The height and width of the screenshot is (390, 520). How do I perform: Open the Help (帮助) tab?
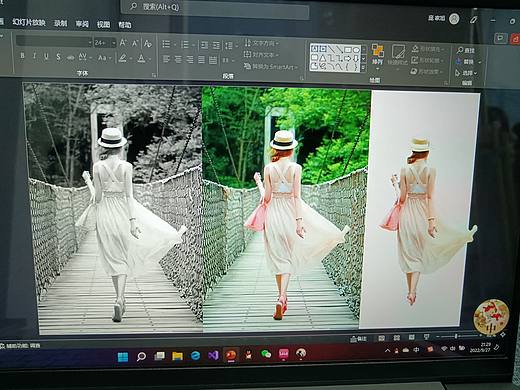coord(125,25)
